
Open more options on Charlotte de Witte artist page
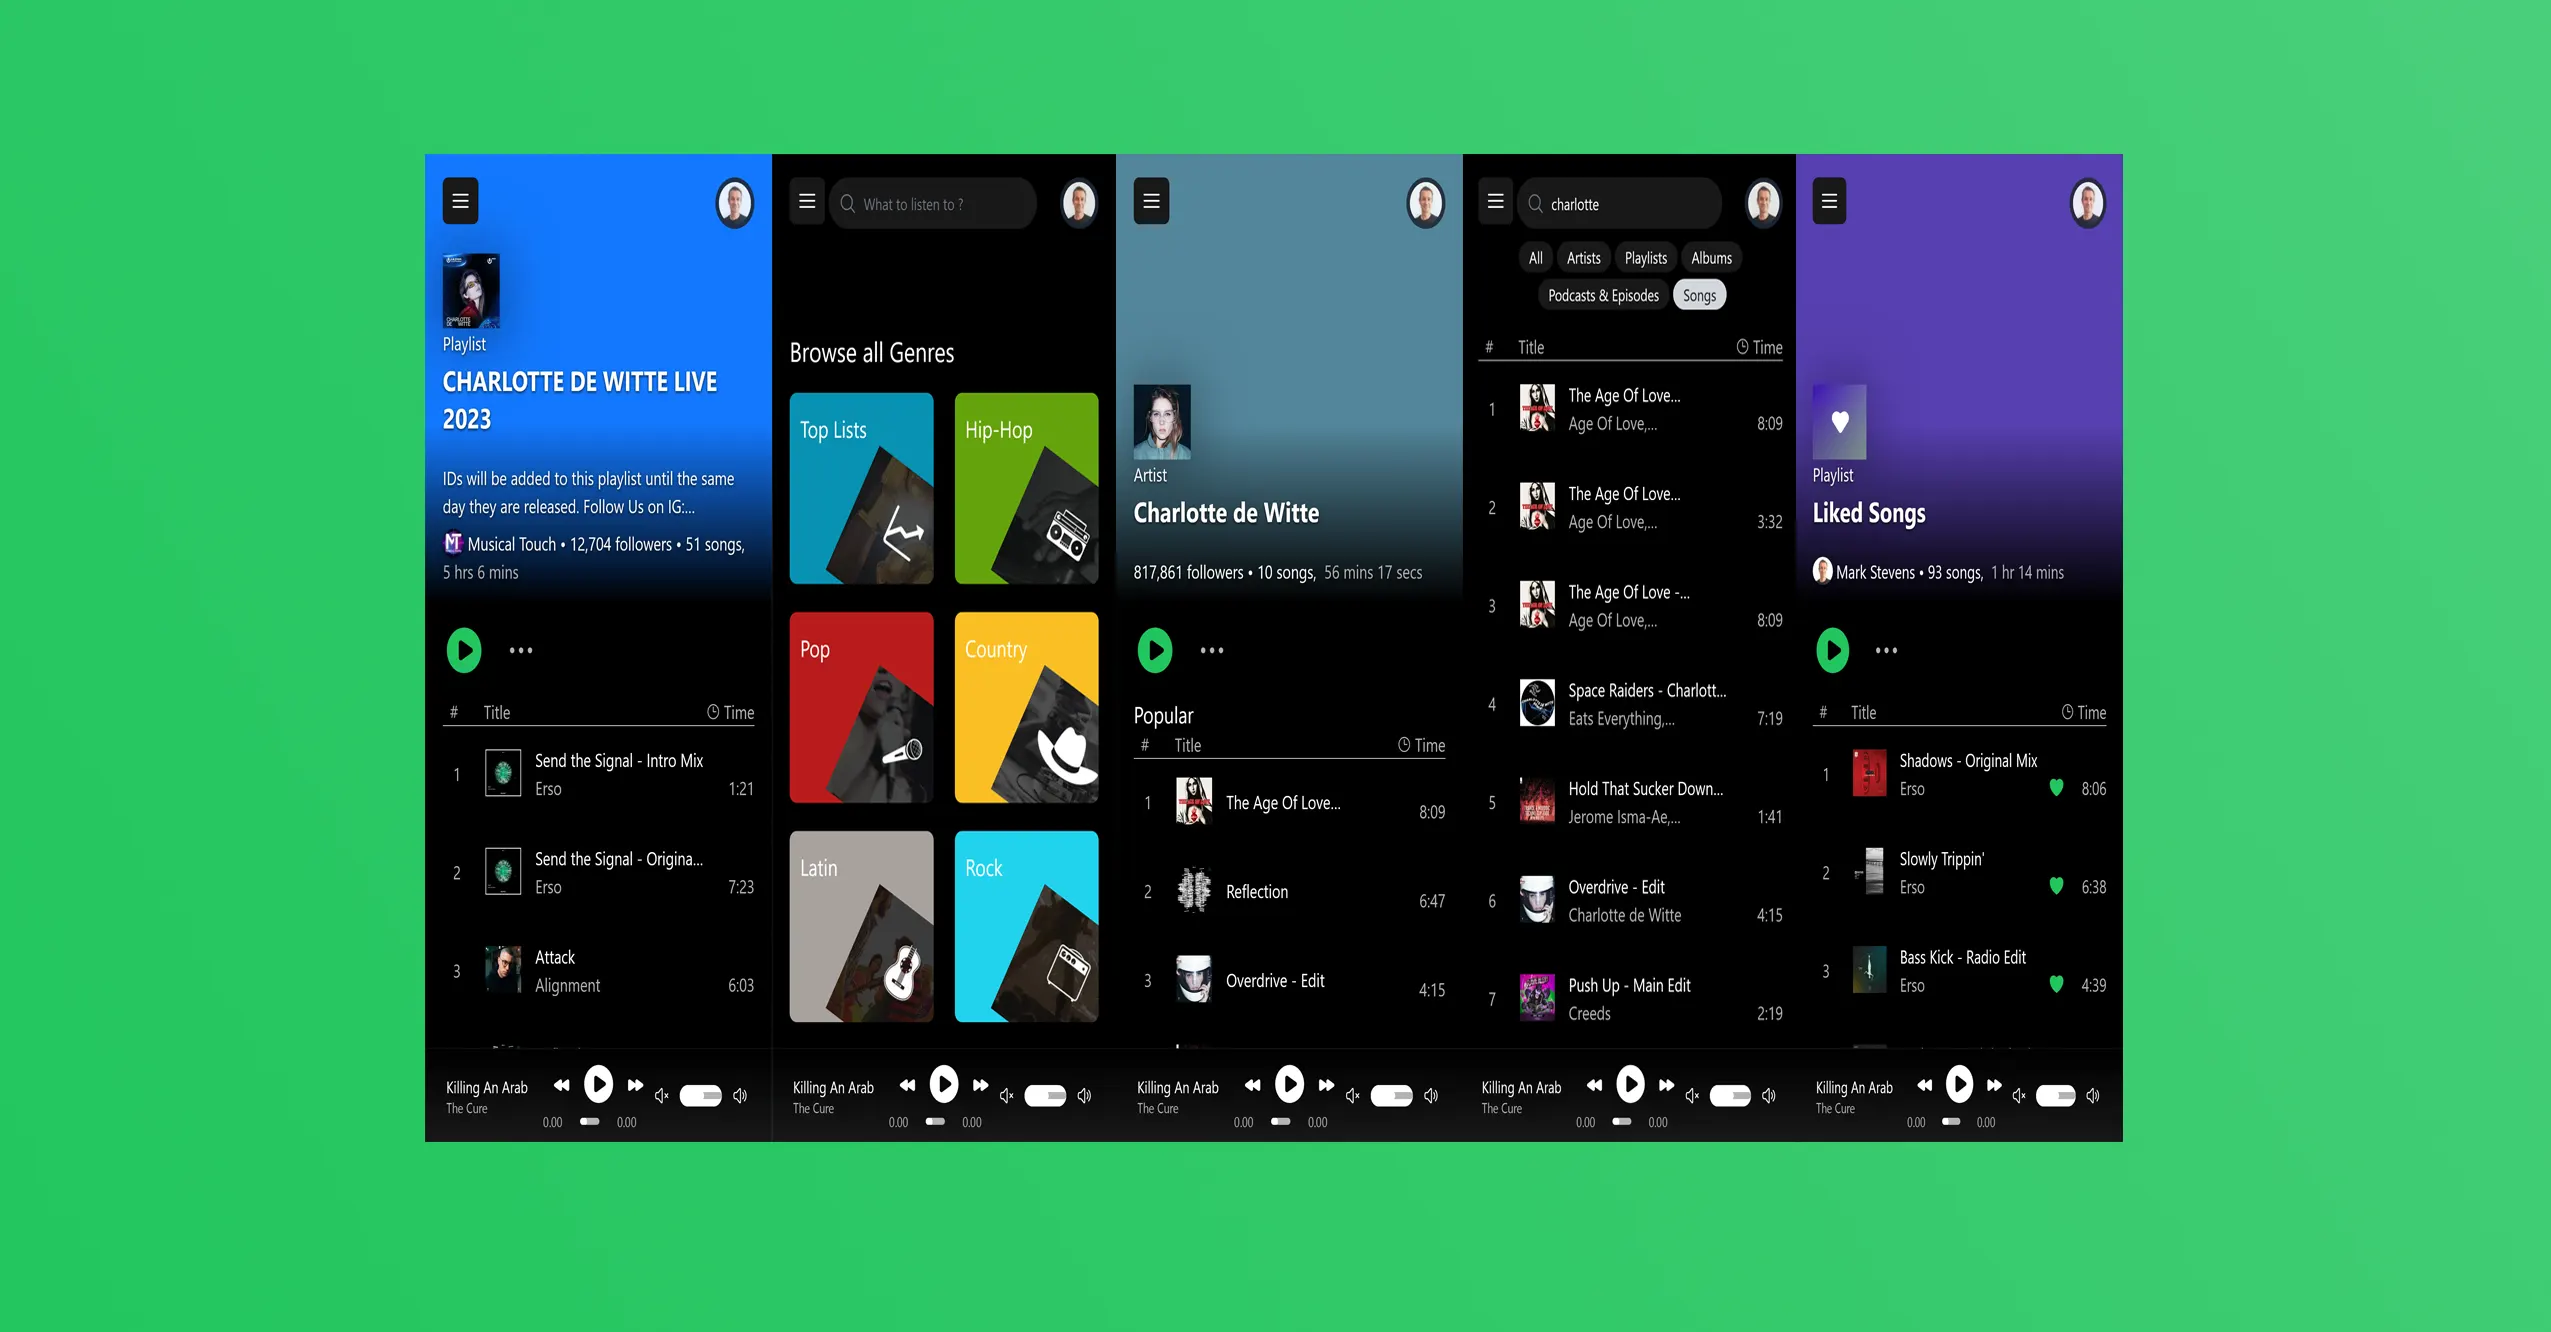click(x=1212, y=650)
